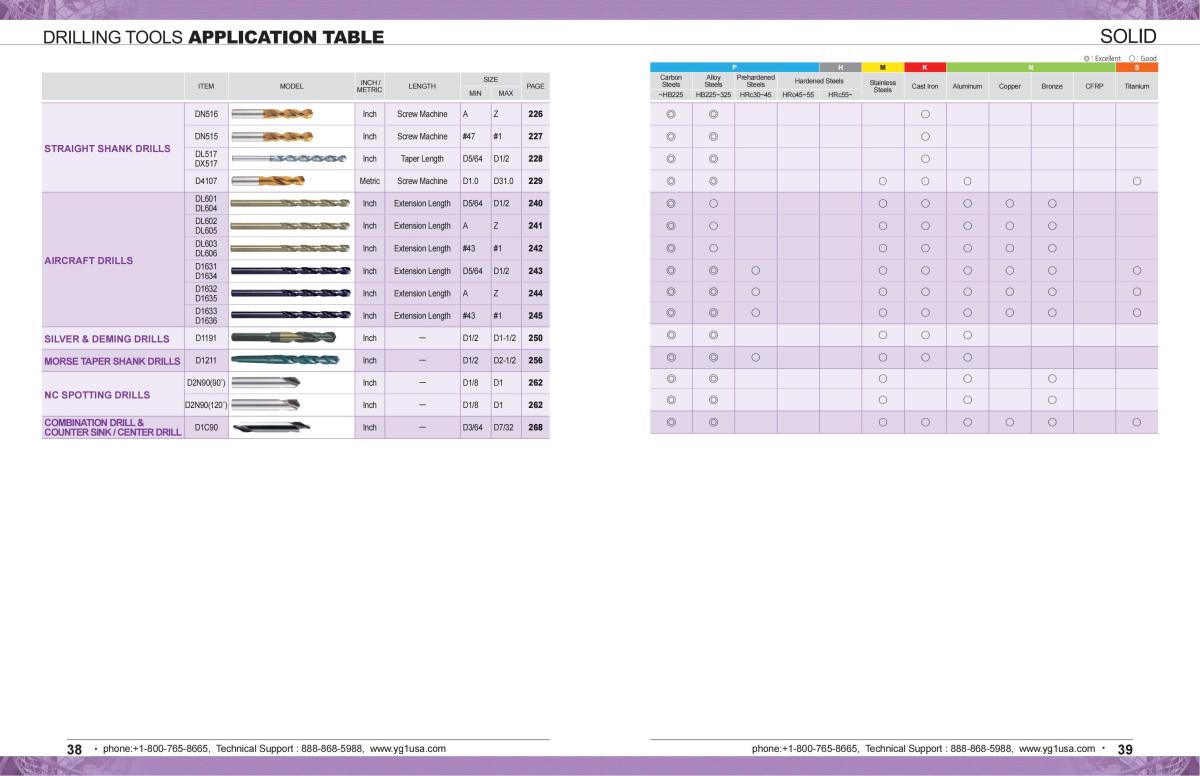1200x776 pixels.
Task: Click the D4107 metric drill image
Action: tap(268, 181)
